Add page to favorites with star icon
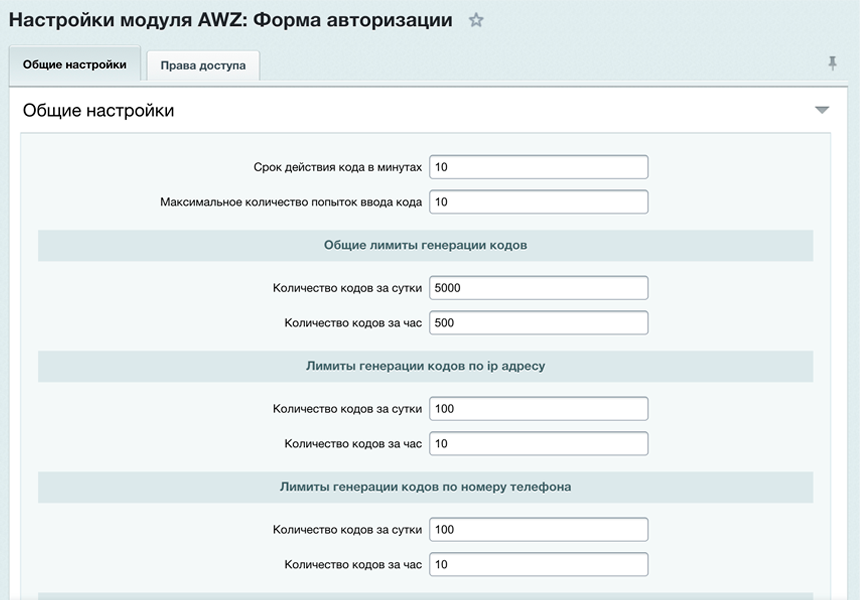Viewport: 860px width, 600px height. 476,20
